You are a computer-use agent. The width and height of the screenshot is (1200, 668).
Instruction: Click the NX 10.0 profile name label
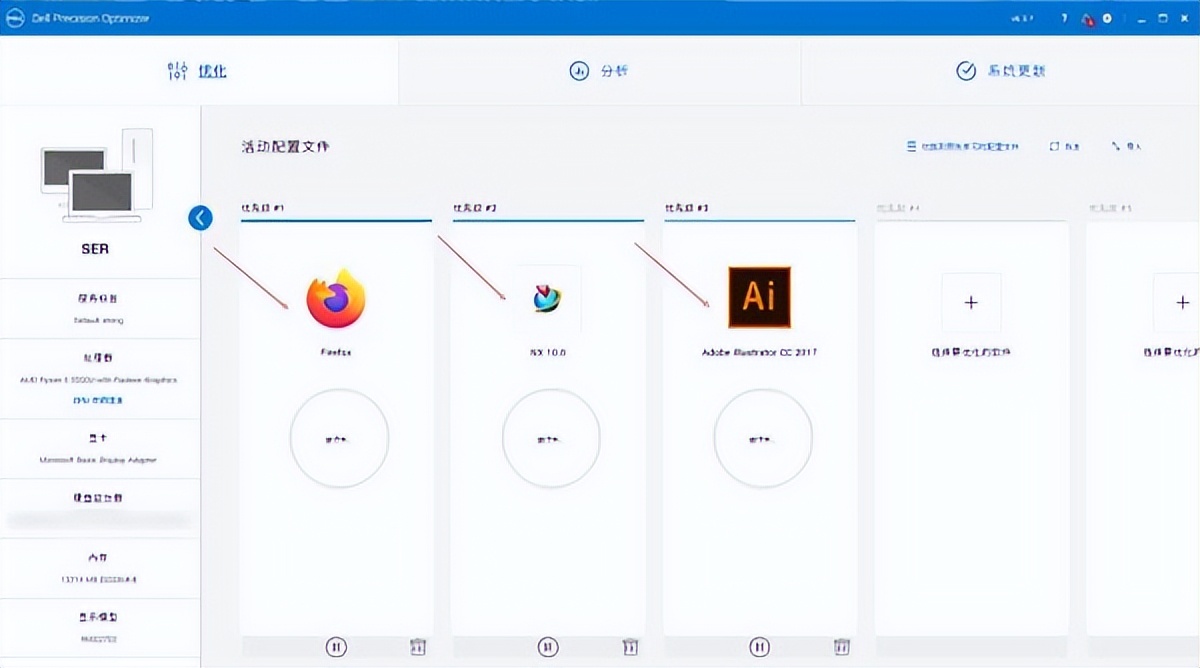pyautogui.click(x=548, y=352)
